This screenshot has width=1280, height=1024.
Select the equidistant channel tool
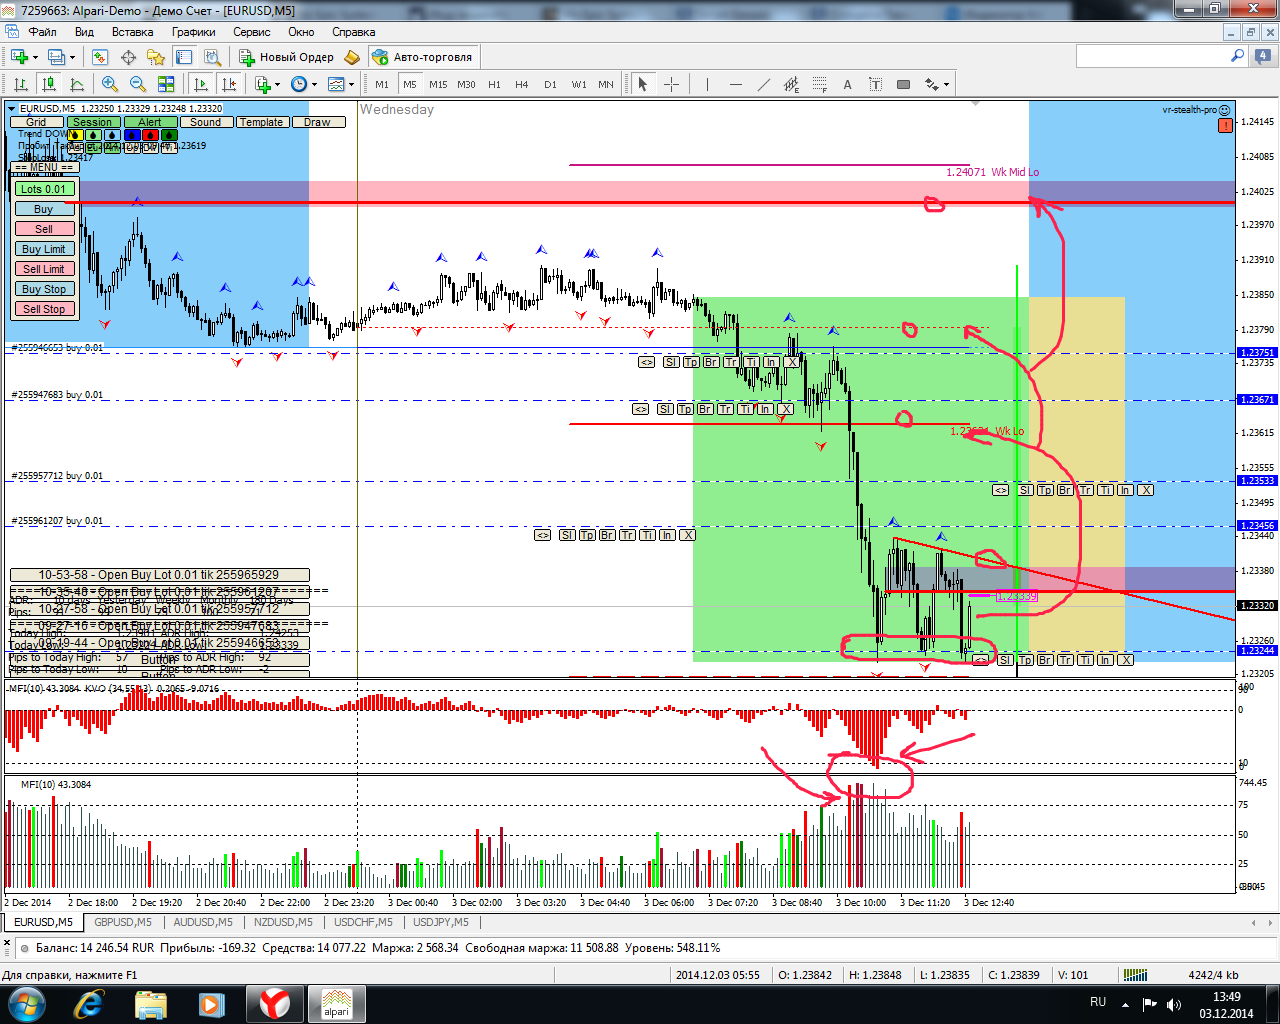coord(792,84)
